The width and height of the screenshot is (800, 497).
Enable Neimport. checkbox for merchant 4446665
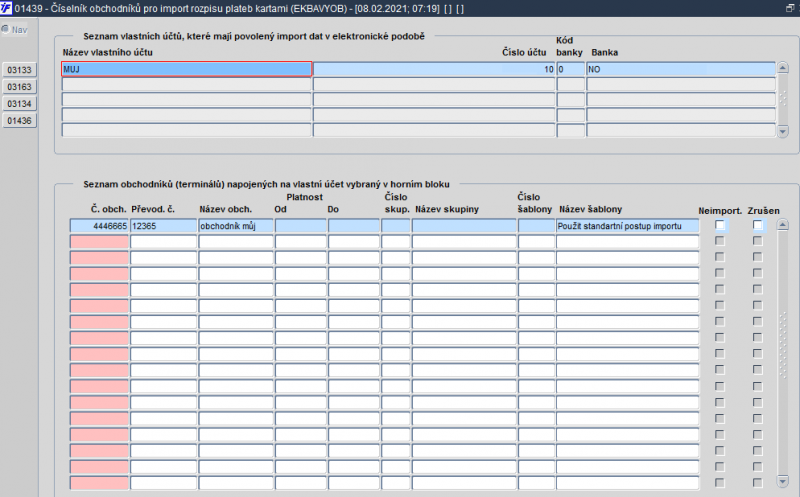click(719, 225)
